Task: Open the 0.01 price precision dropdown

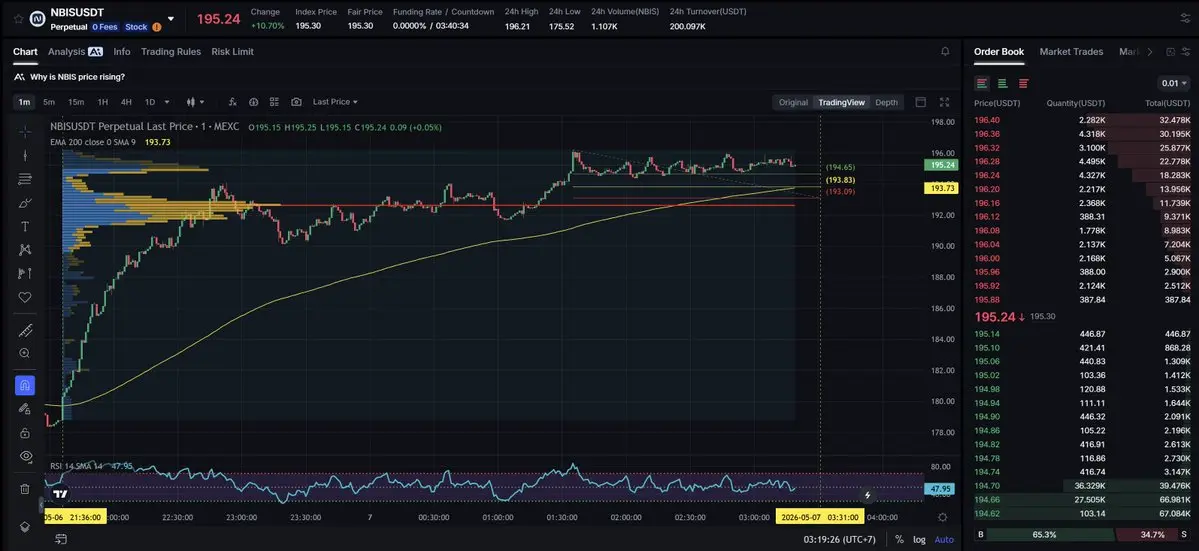Action: pyautogui.click(x=1174, y=83)
